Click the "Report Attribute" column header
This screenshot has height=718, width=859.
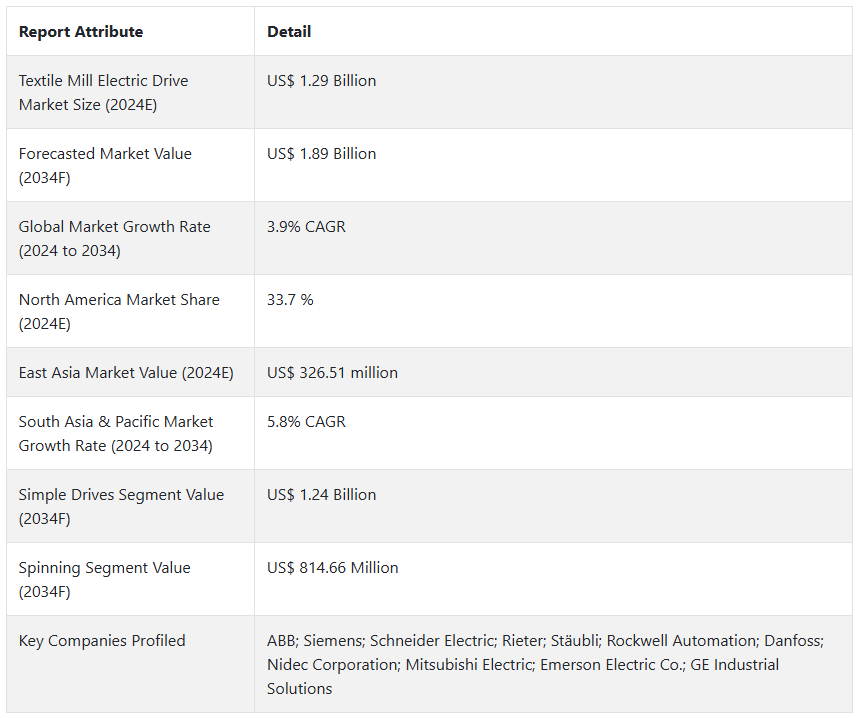(81, 32)
